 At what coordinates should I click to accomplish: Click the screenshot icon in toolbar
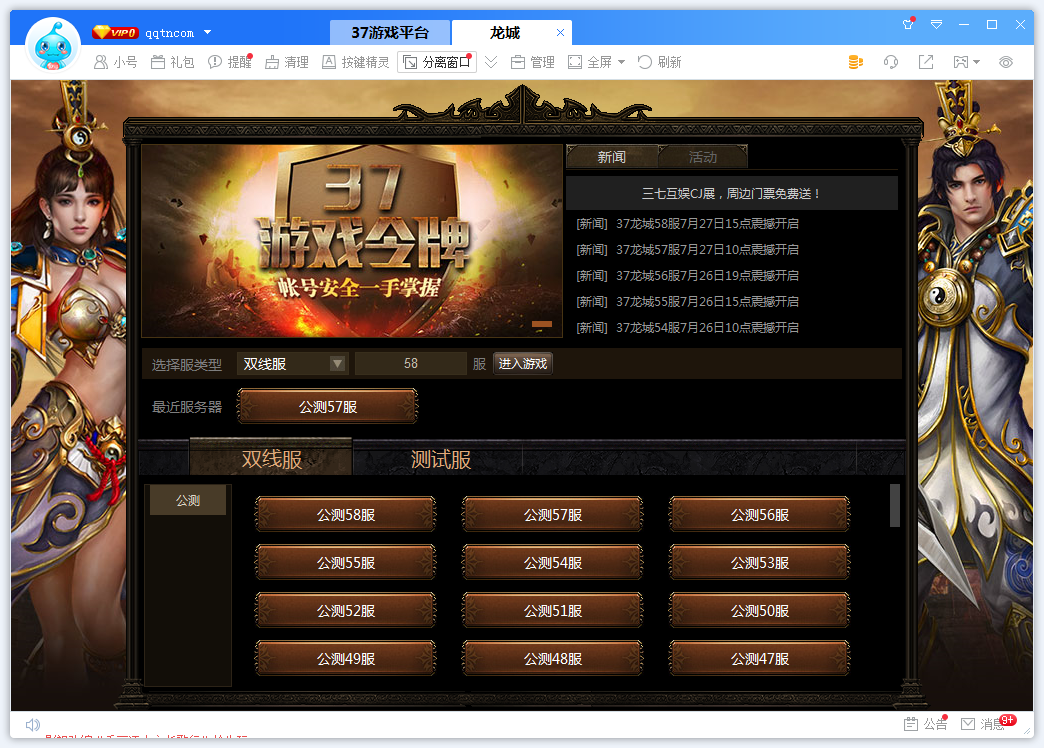click(x=961, y=62)
